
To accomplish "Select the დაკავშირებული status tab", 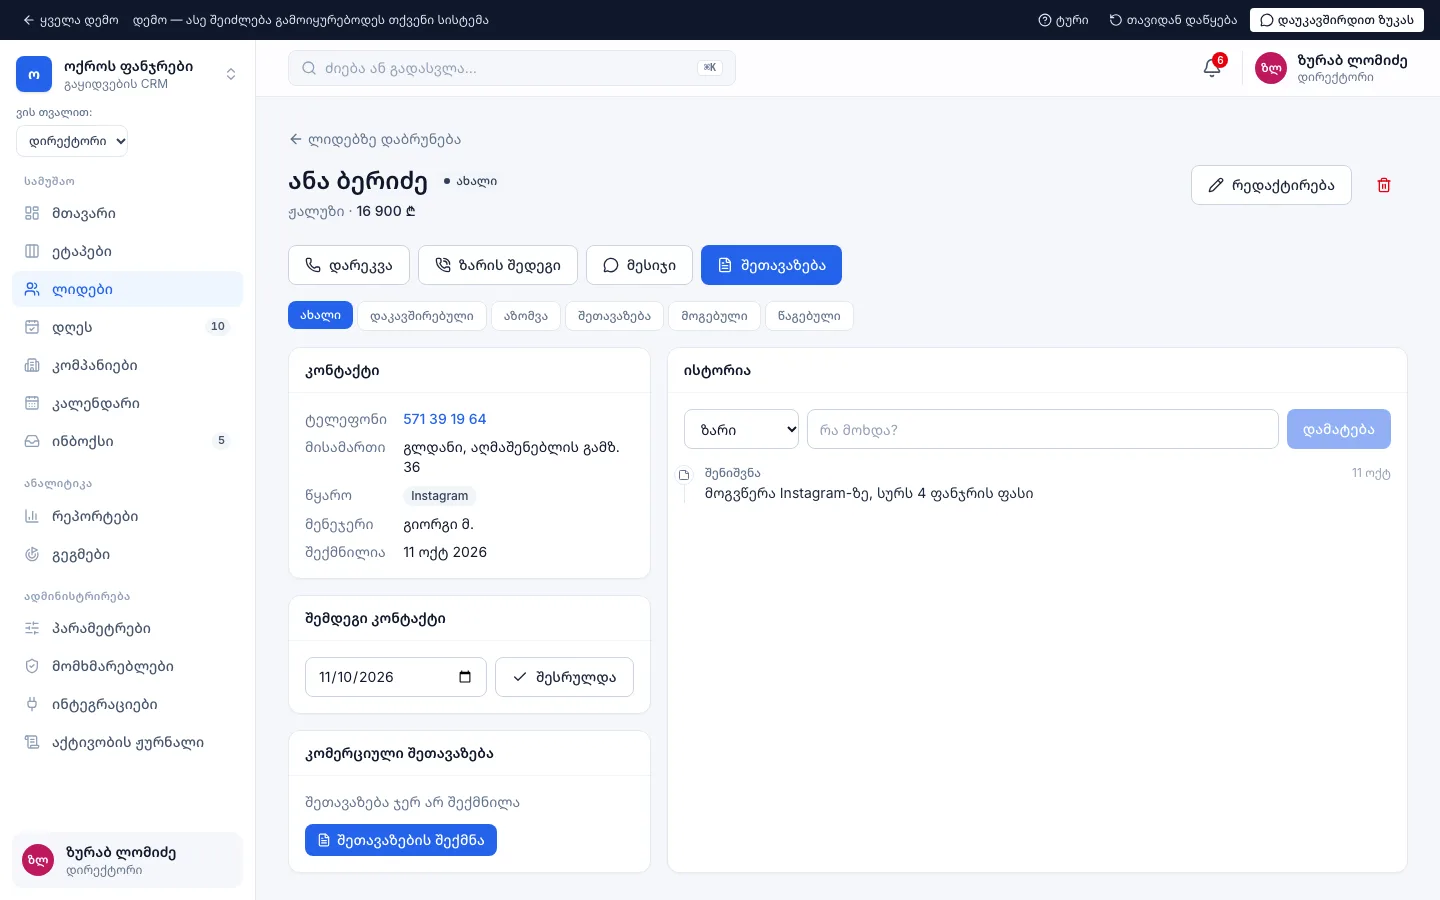I will pos(421,316).
